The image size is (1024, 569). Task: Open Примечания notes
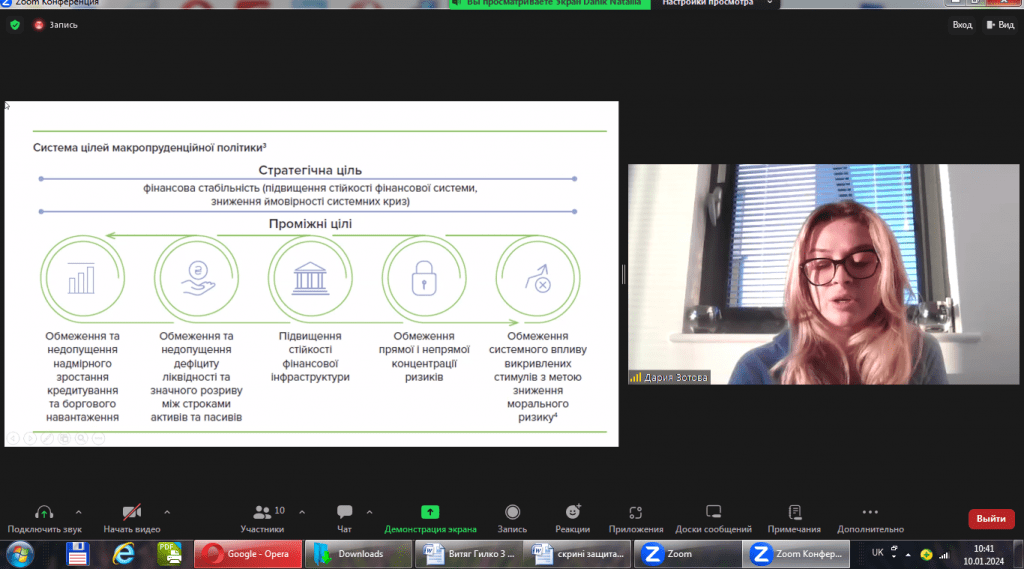[x=794, y=513]
